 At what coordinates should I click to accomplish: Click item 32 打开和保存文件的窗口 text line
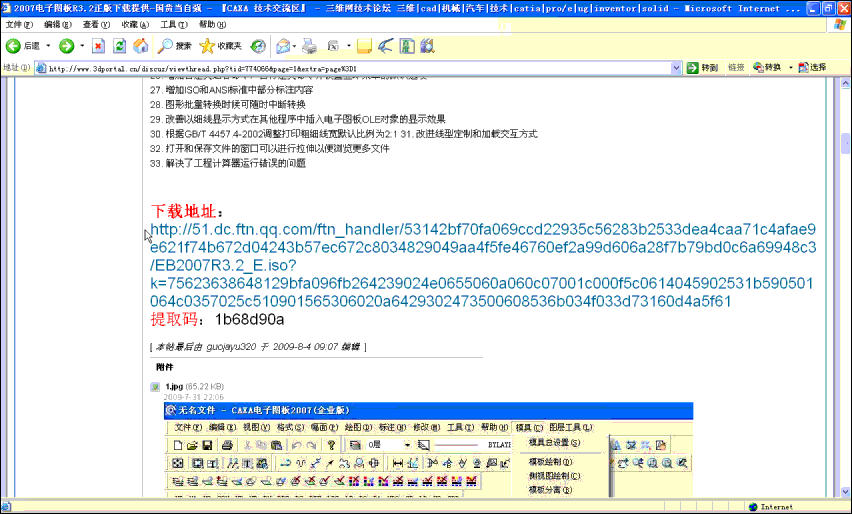[270, 149]
